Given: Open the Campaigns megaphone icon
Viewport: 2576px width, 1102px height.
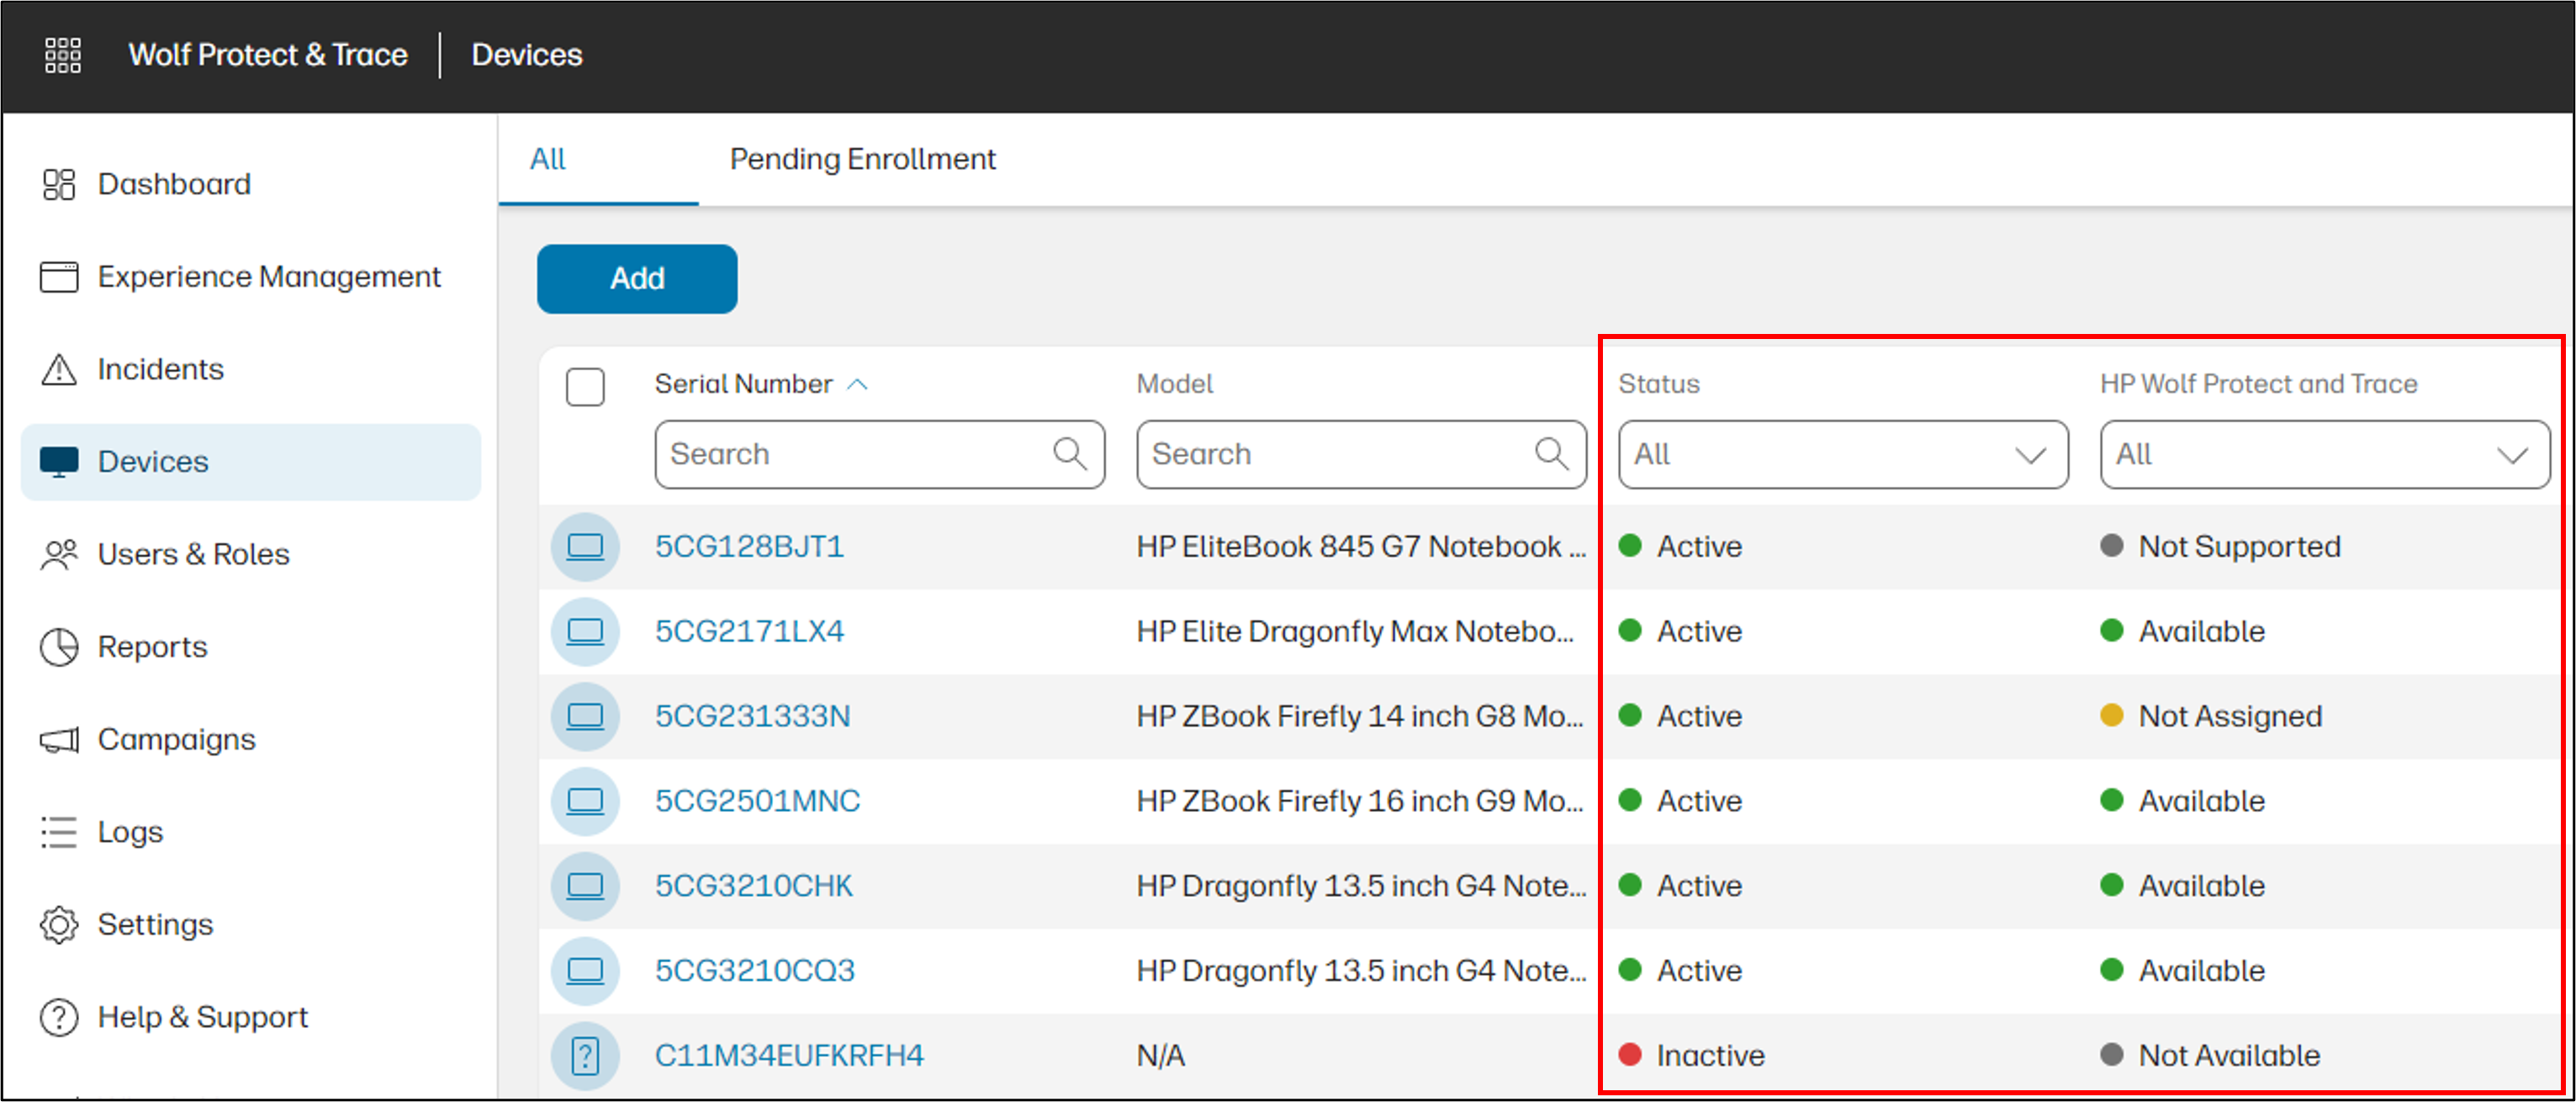Looking at the screenshot, I should tap(58, 739).
